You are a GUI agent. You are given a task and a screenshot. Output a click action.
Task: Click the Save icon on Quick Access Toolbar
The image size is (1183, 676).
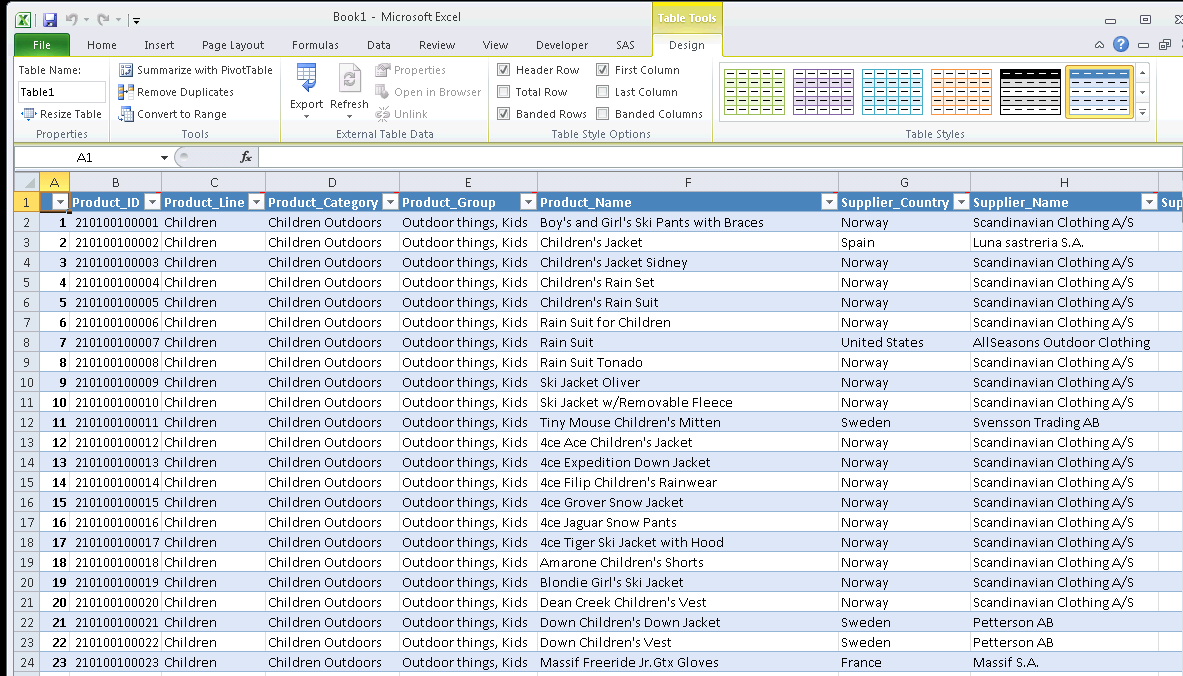(x=48, y=17)
